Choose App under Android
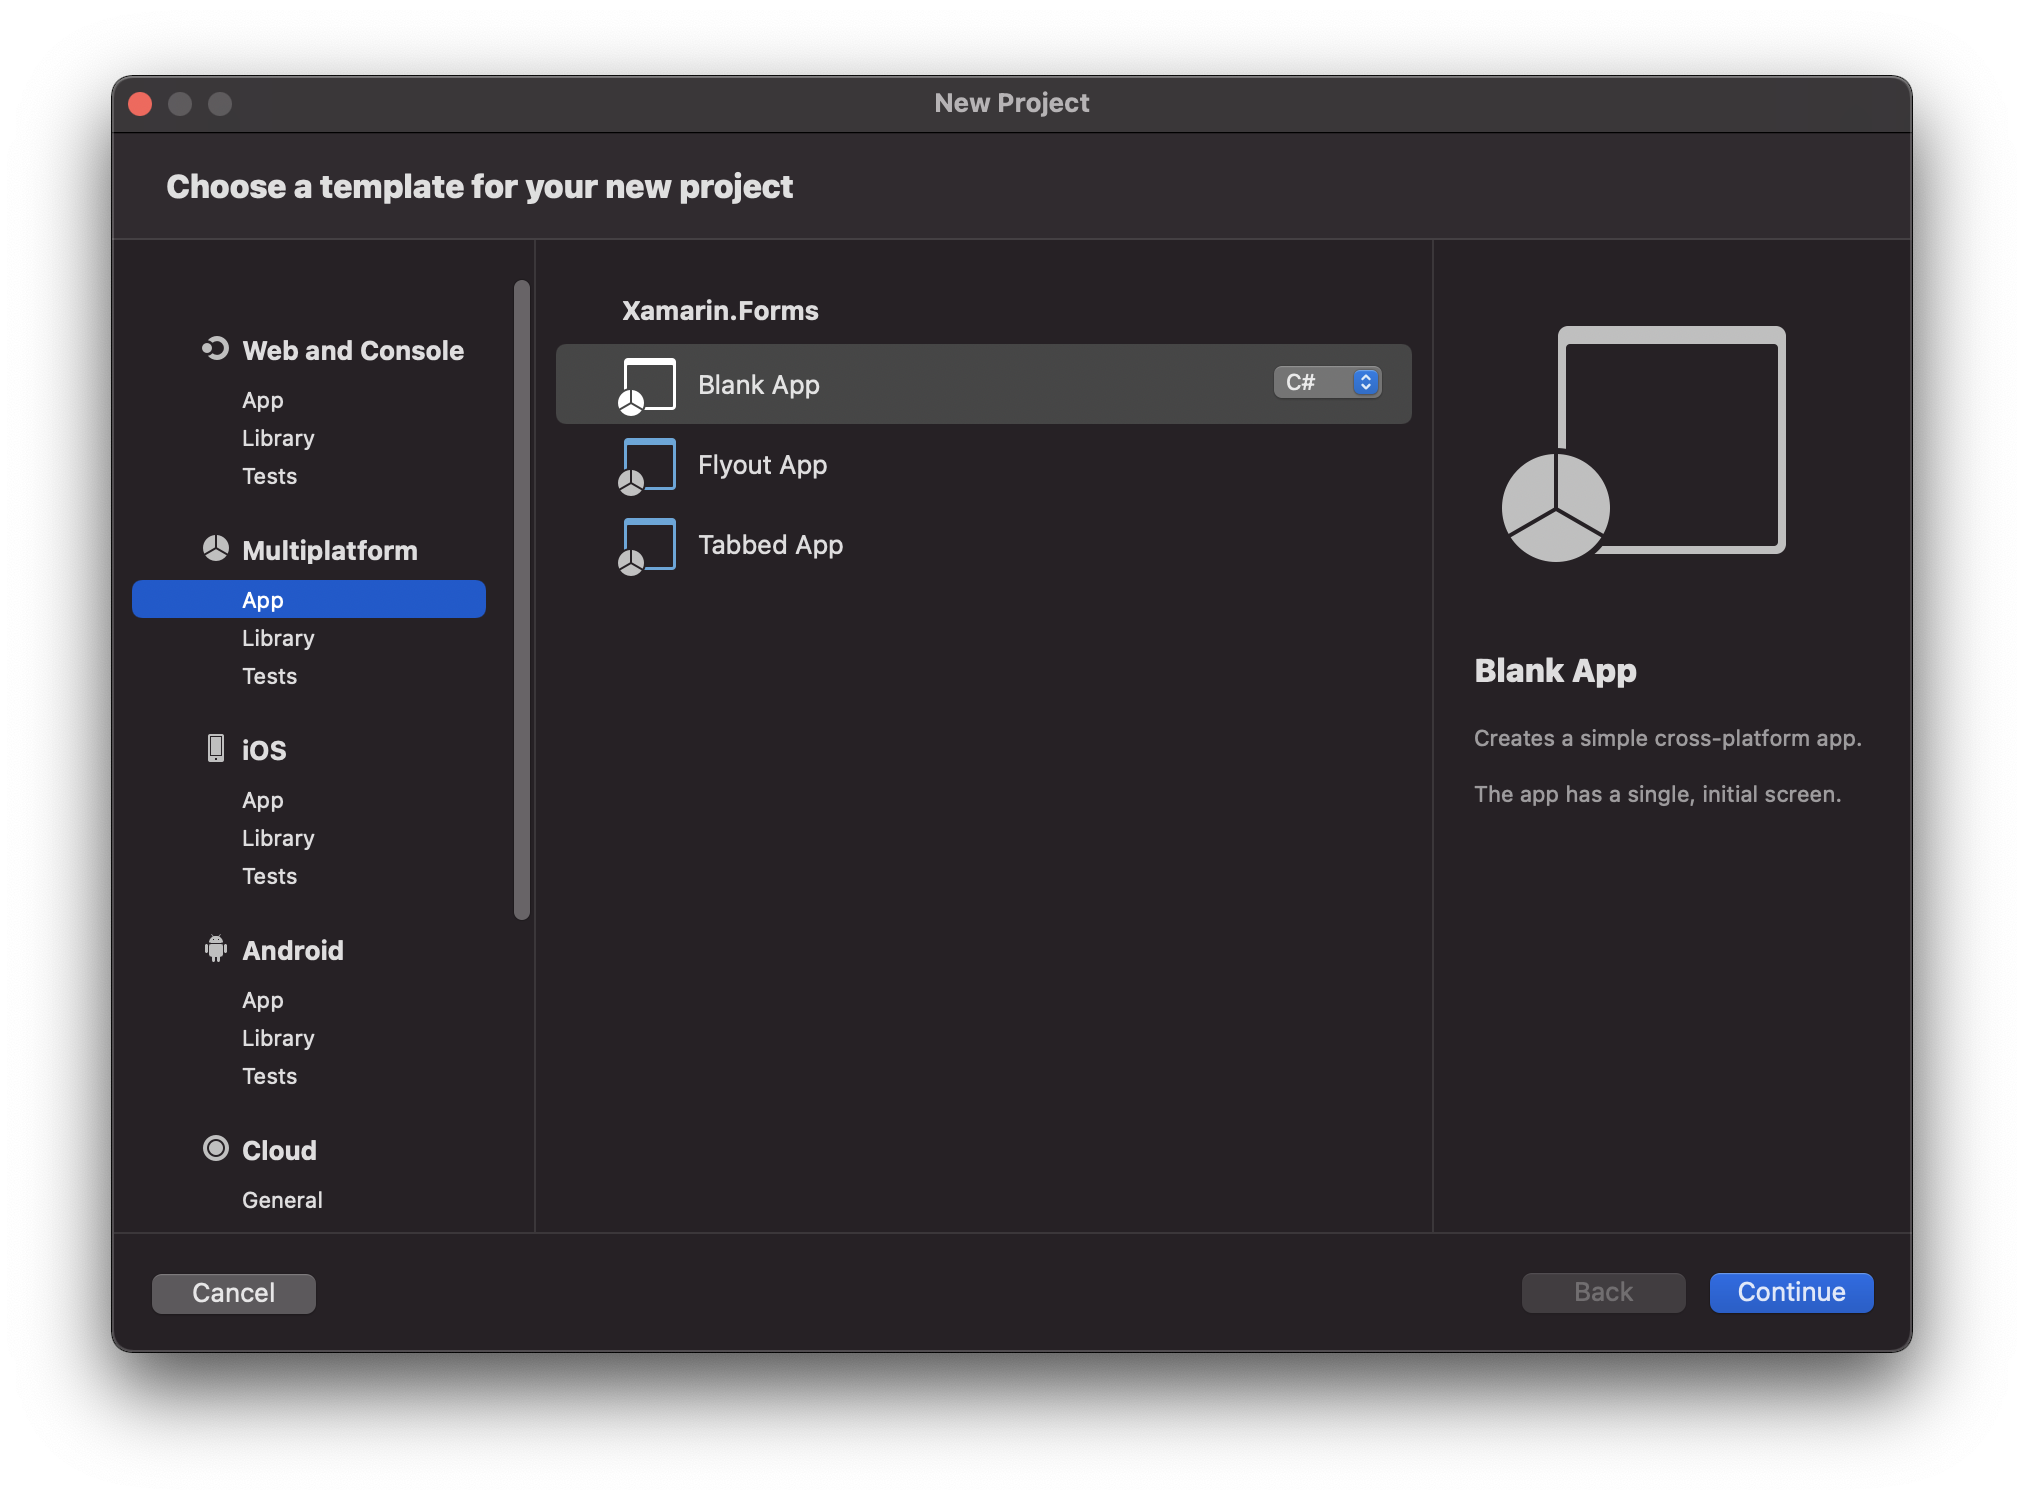This screenshot has height=1500, width=2024. tap(263, 1000)
